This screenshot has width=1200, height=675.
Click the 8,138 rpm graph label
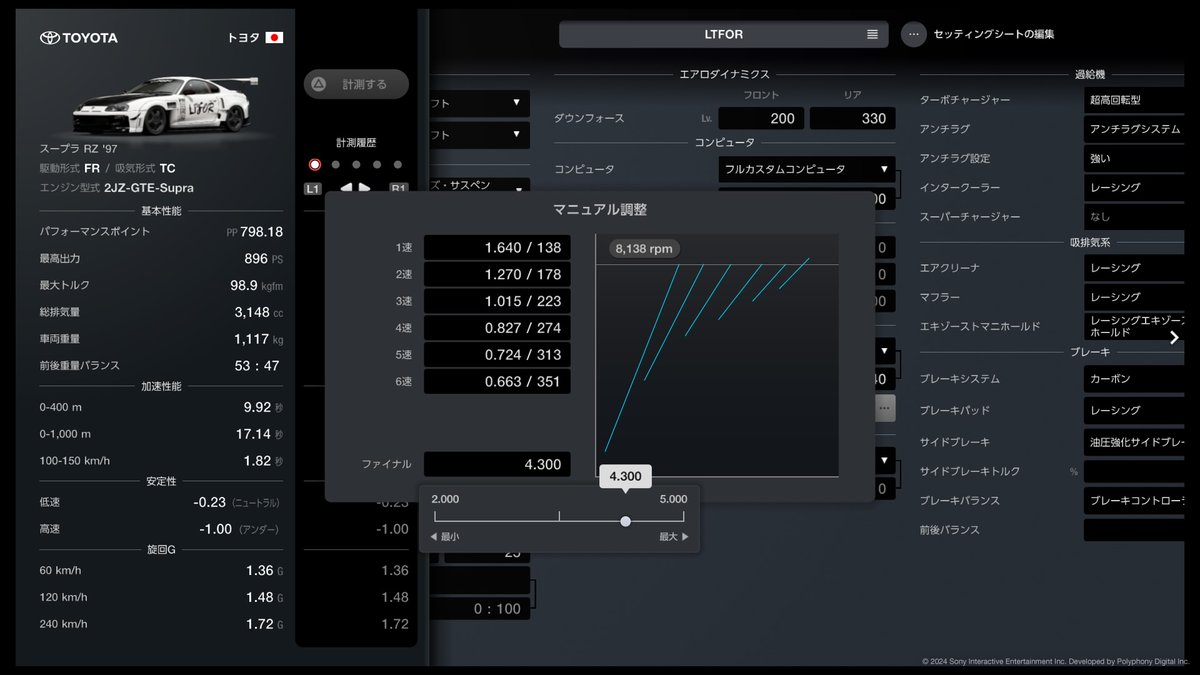(645, 247)
